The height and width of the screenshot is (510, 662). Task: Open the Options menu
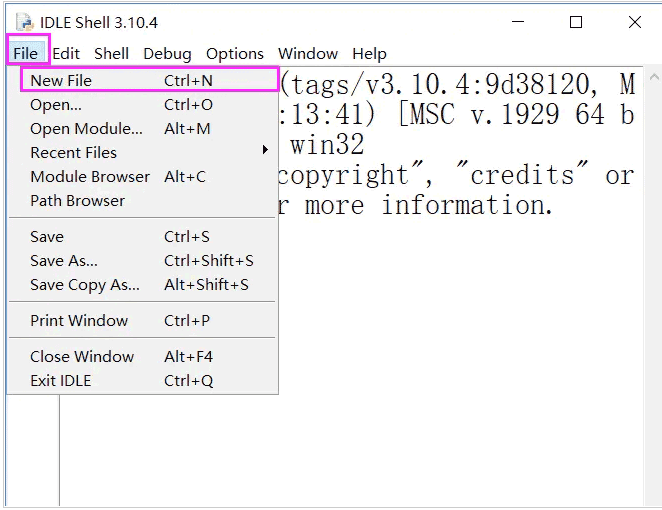point(235,54)
